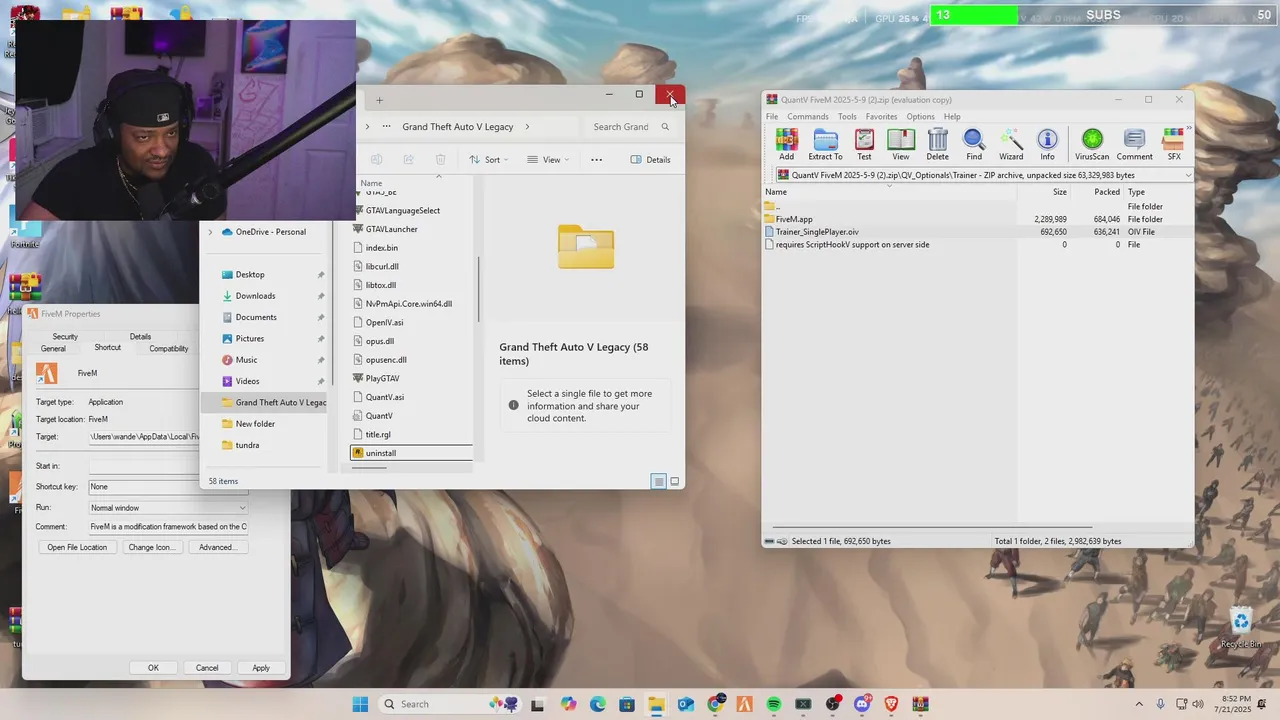Open the File menu in WinRAR
The width and height of the screenshot is (1280, 720).
click(x=772, y=117)
